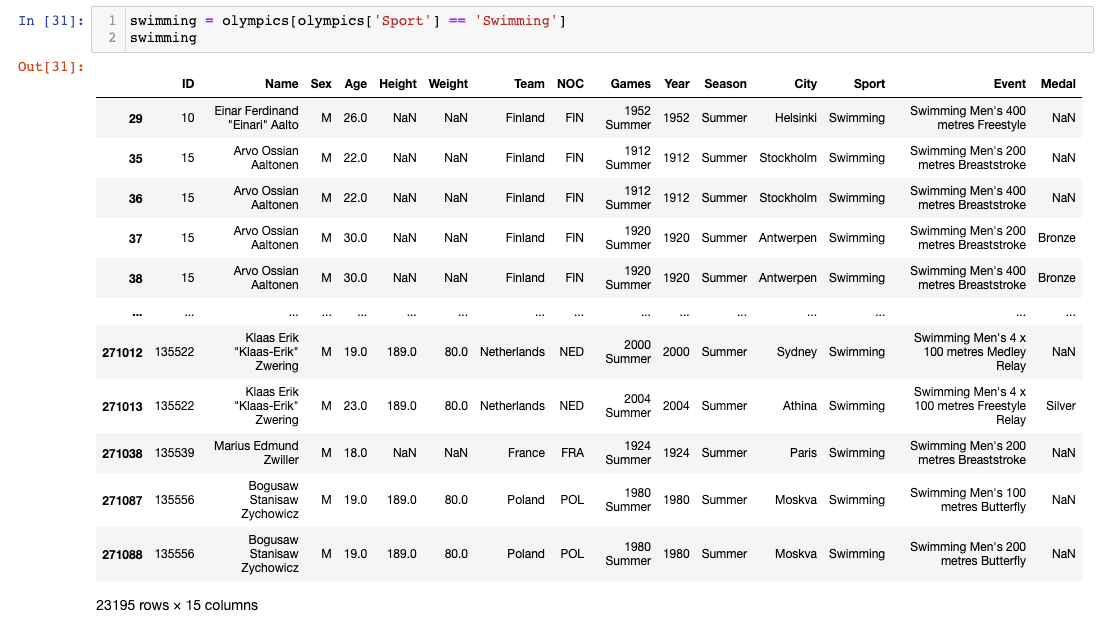Image resolution: width=1096 pixels, height=626 pixels.
Task: Click Helsinki in the City column
Action: pyautogui.click(x=795, y=118)
